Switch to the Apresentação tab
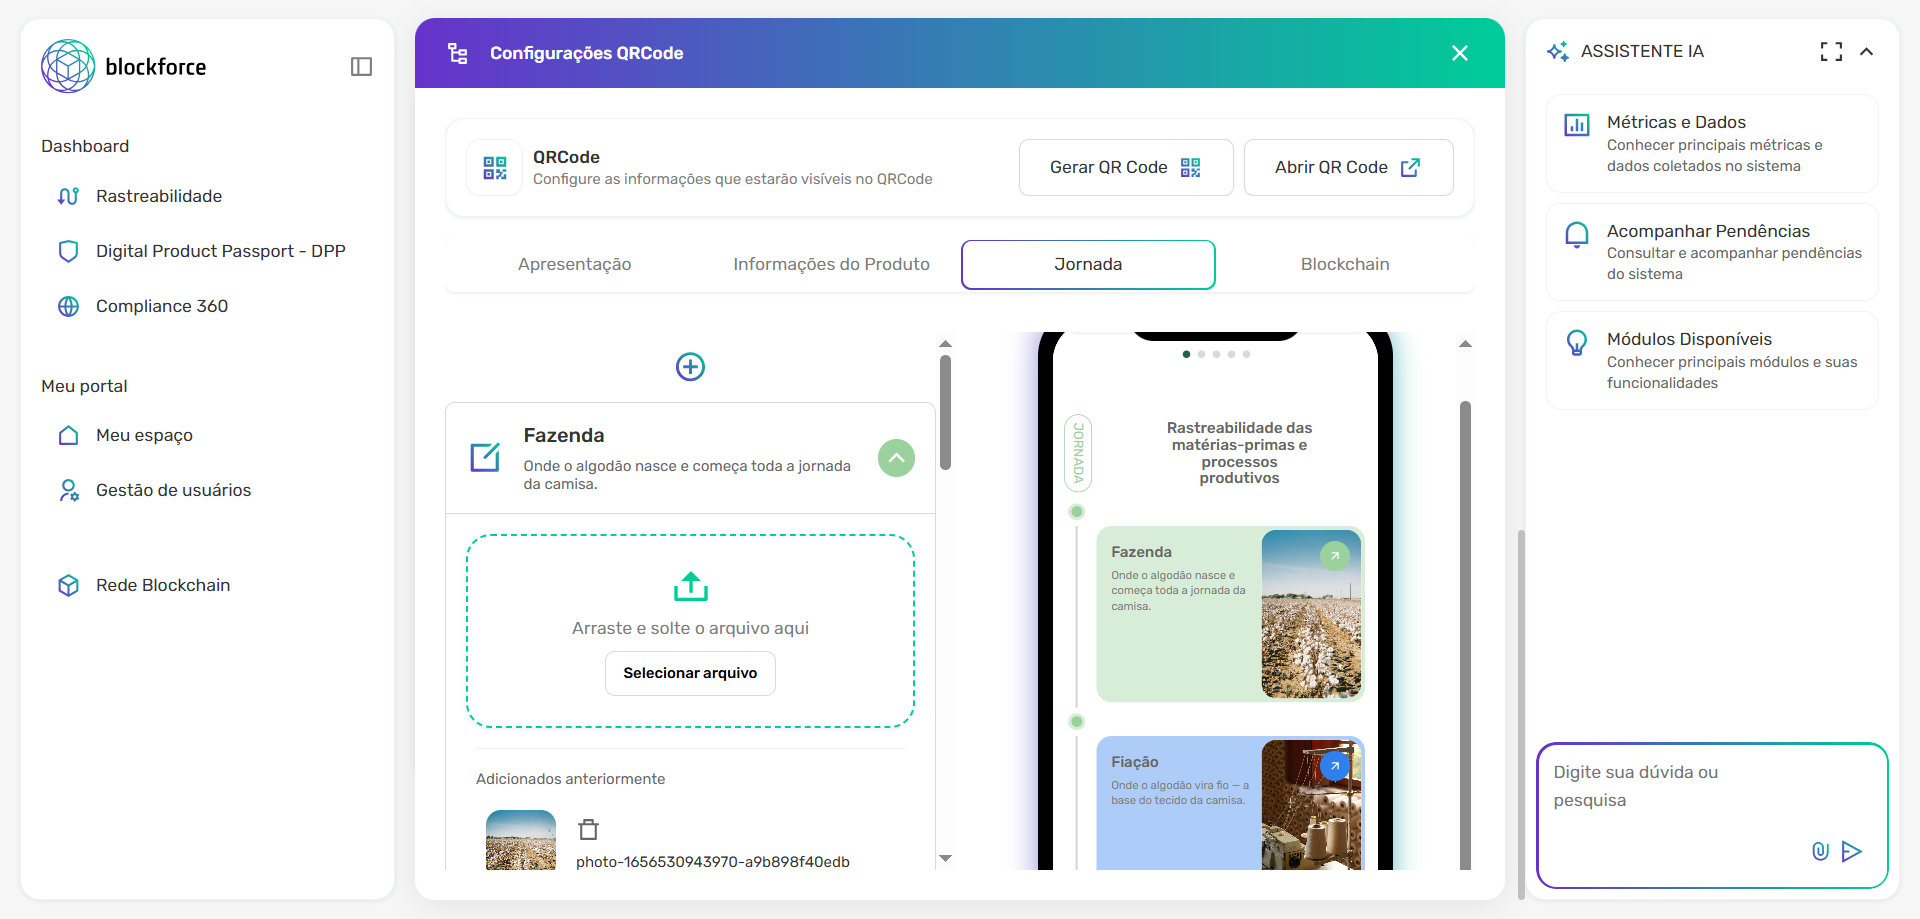This screenshot has width=1920, height=919. coord(574,264)
